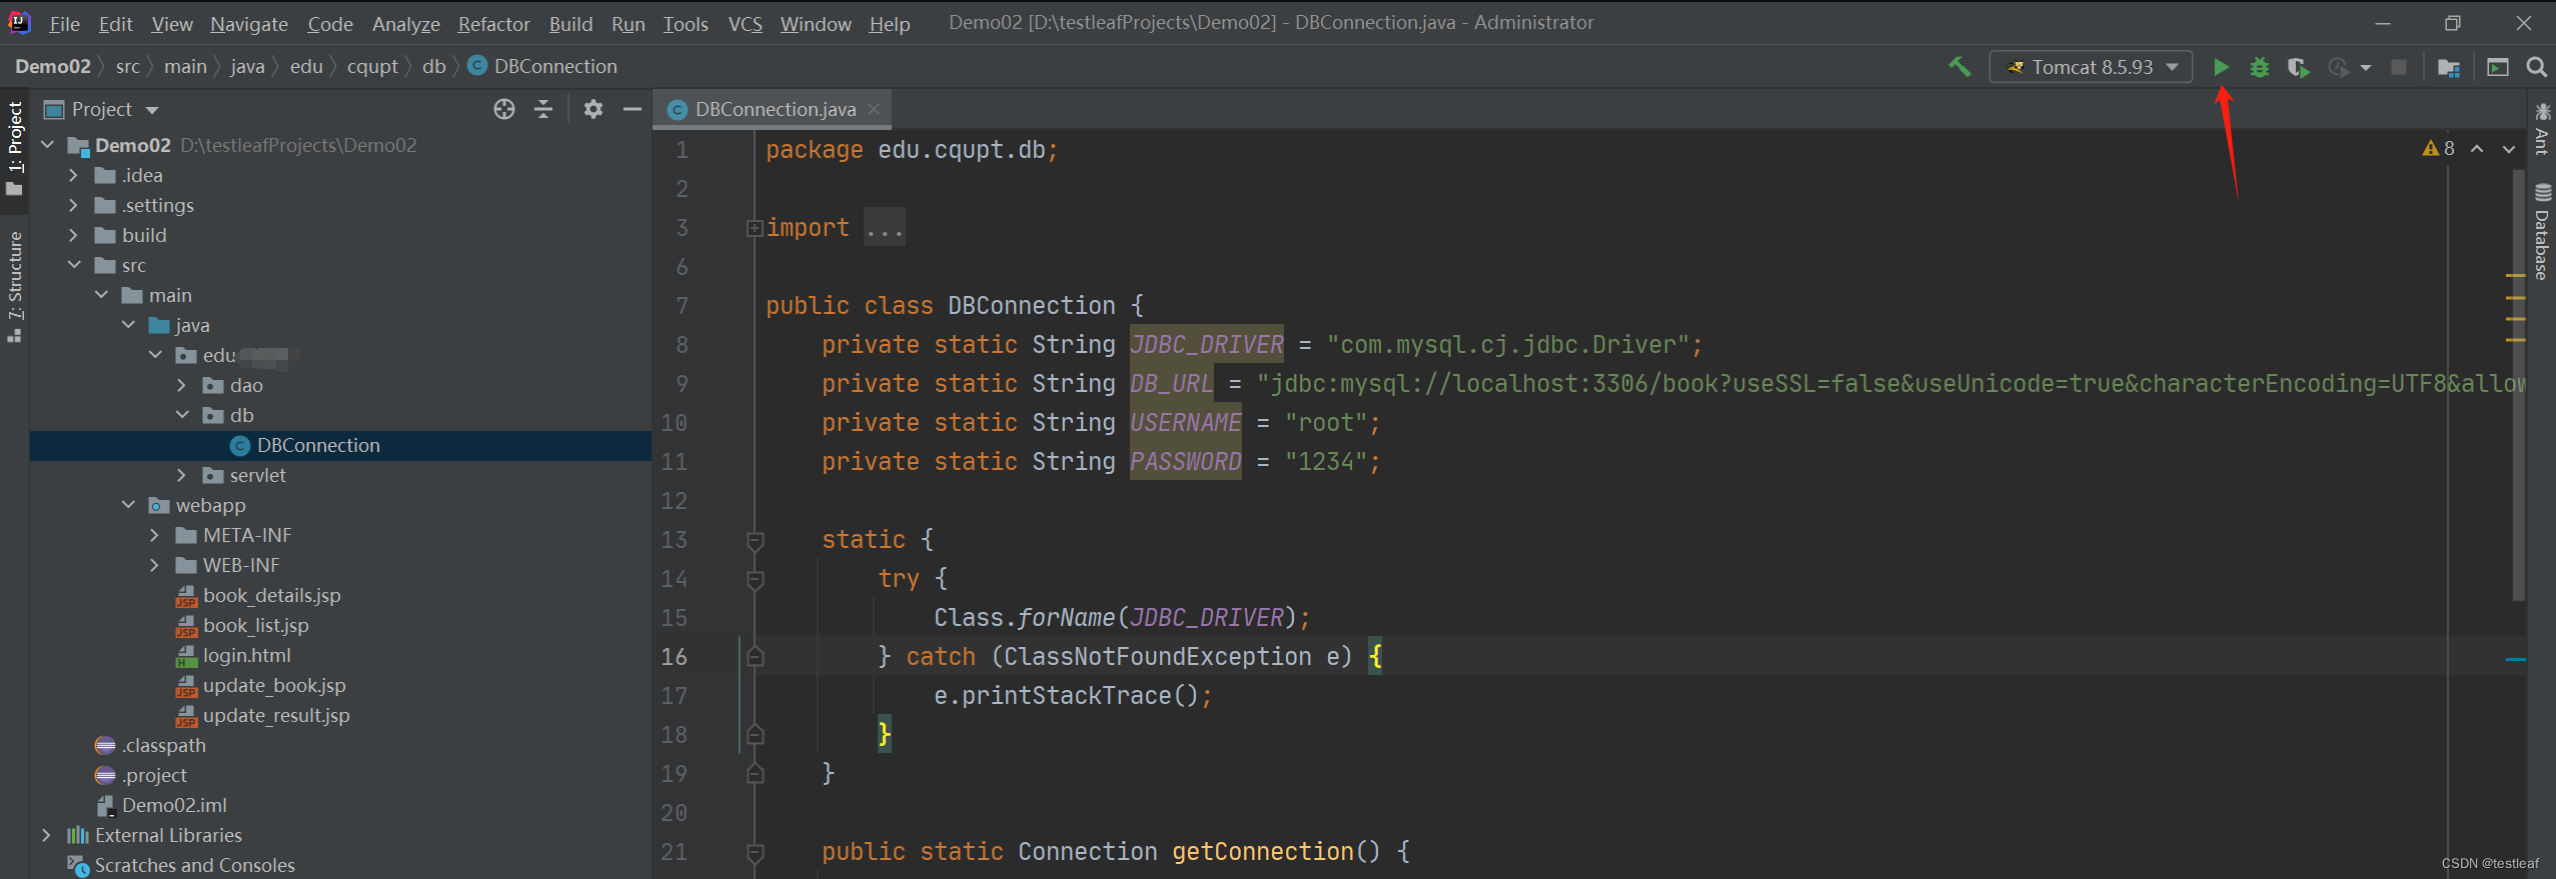
Task: Open the VCS menu
Action: [745, 23]
